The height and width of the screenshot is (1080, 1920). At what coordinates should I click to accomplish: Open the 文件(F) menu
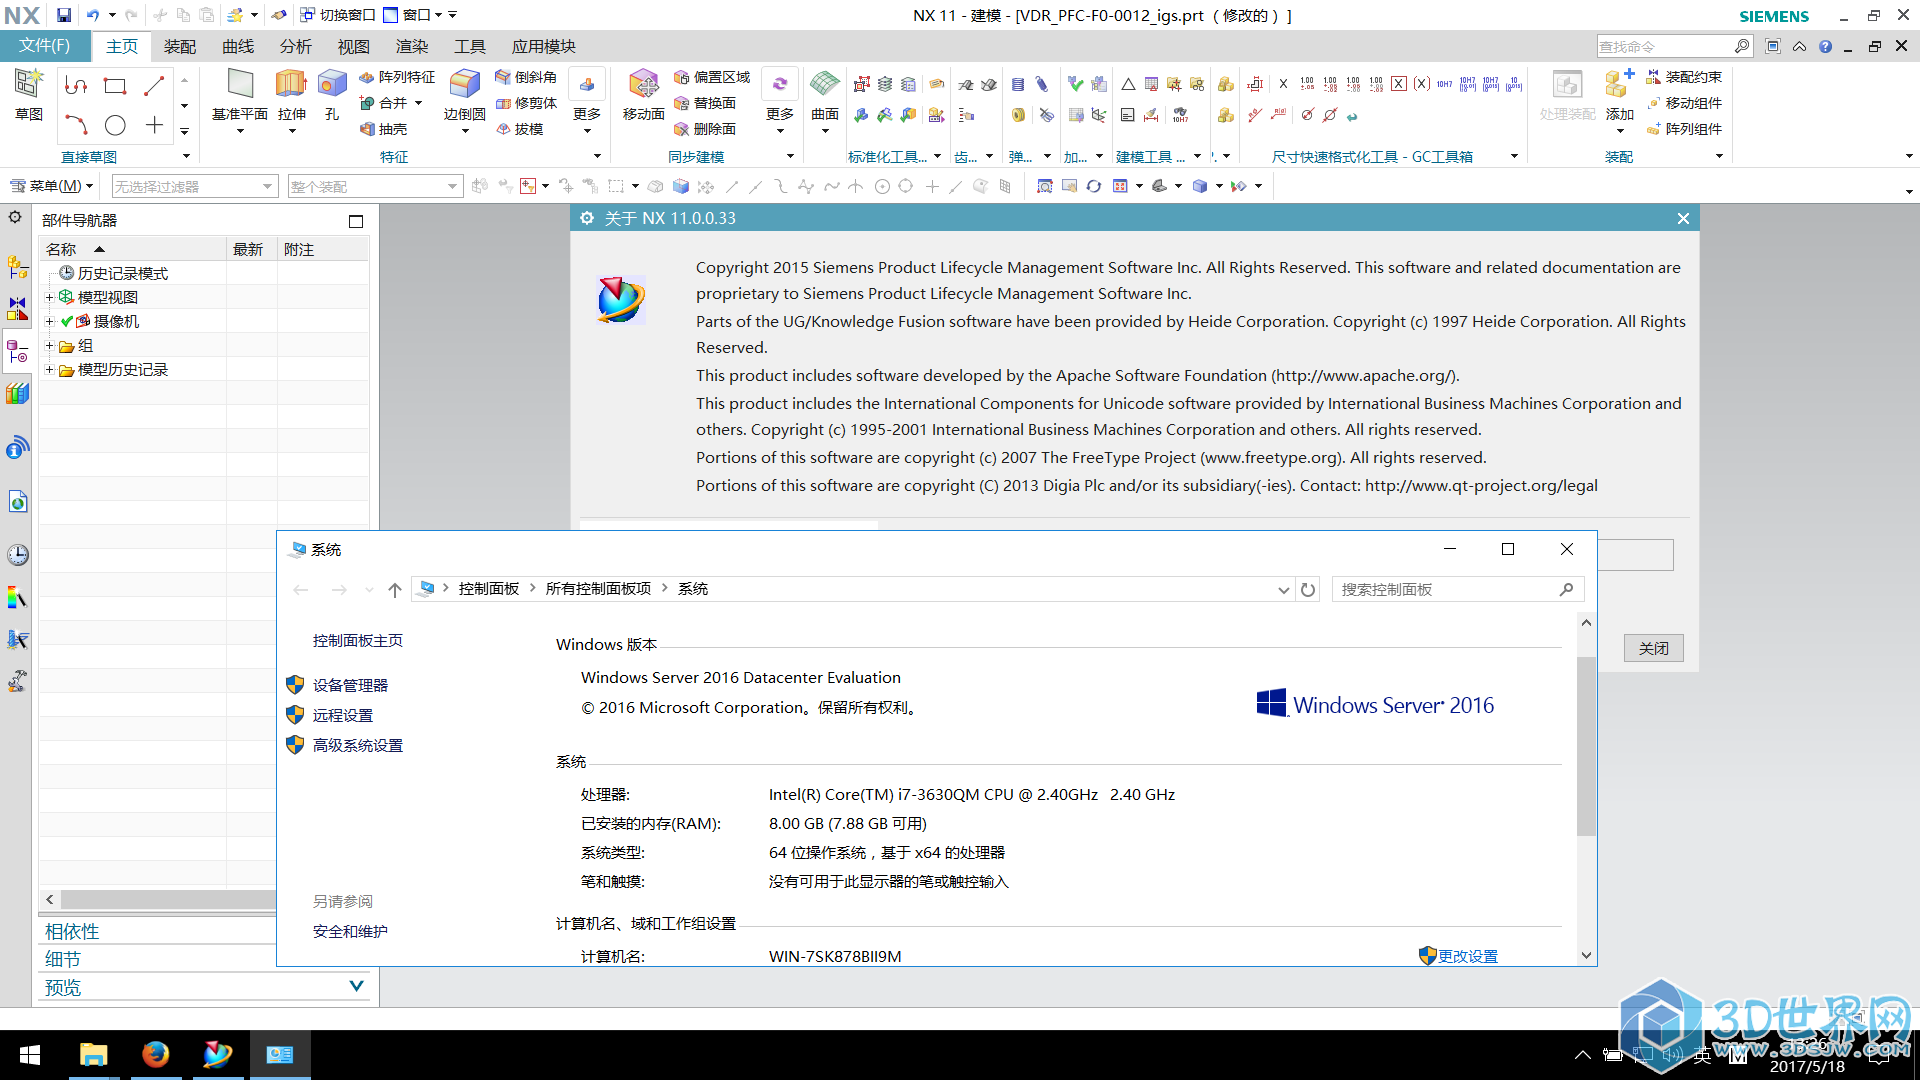click(45, 46)
